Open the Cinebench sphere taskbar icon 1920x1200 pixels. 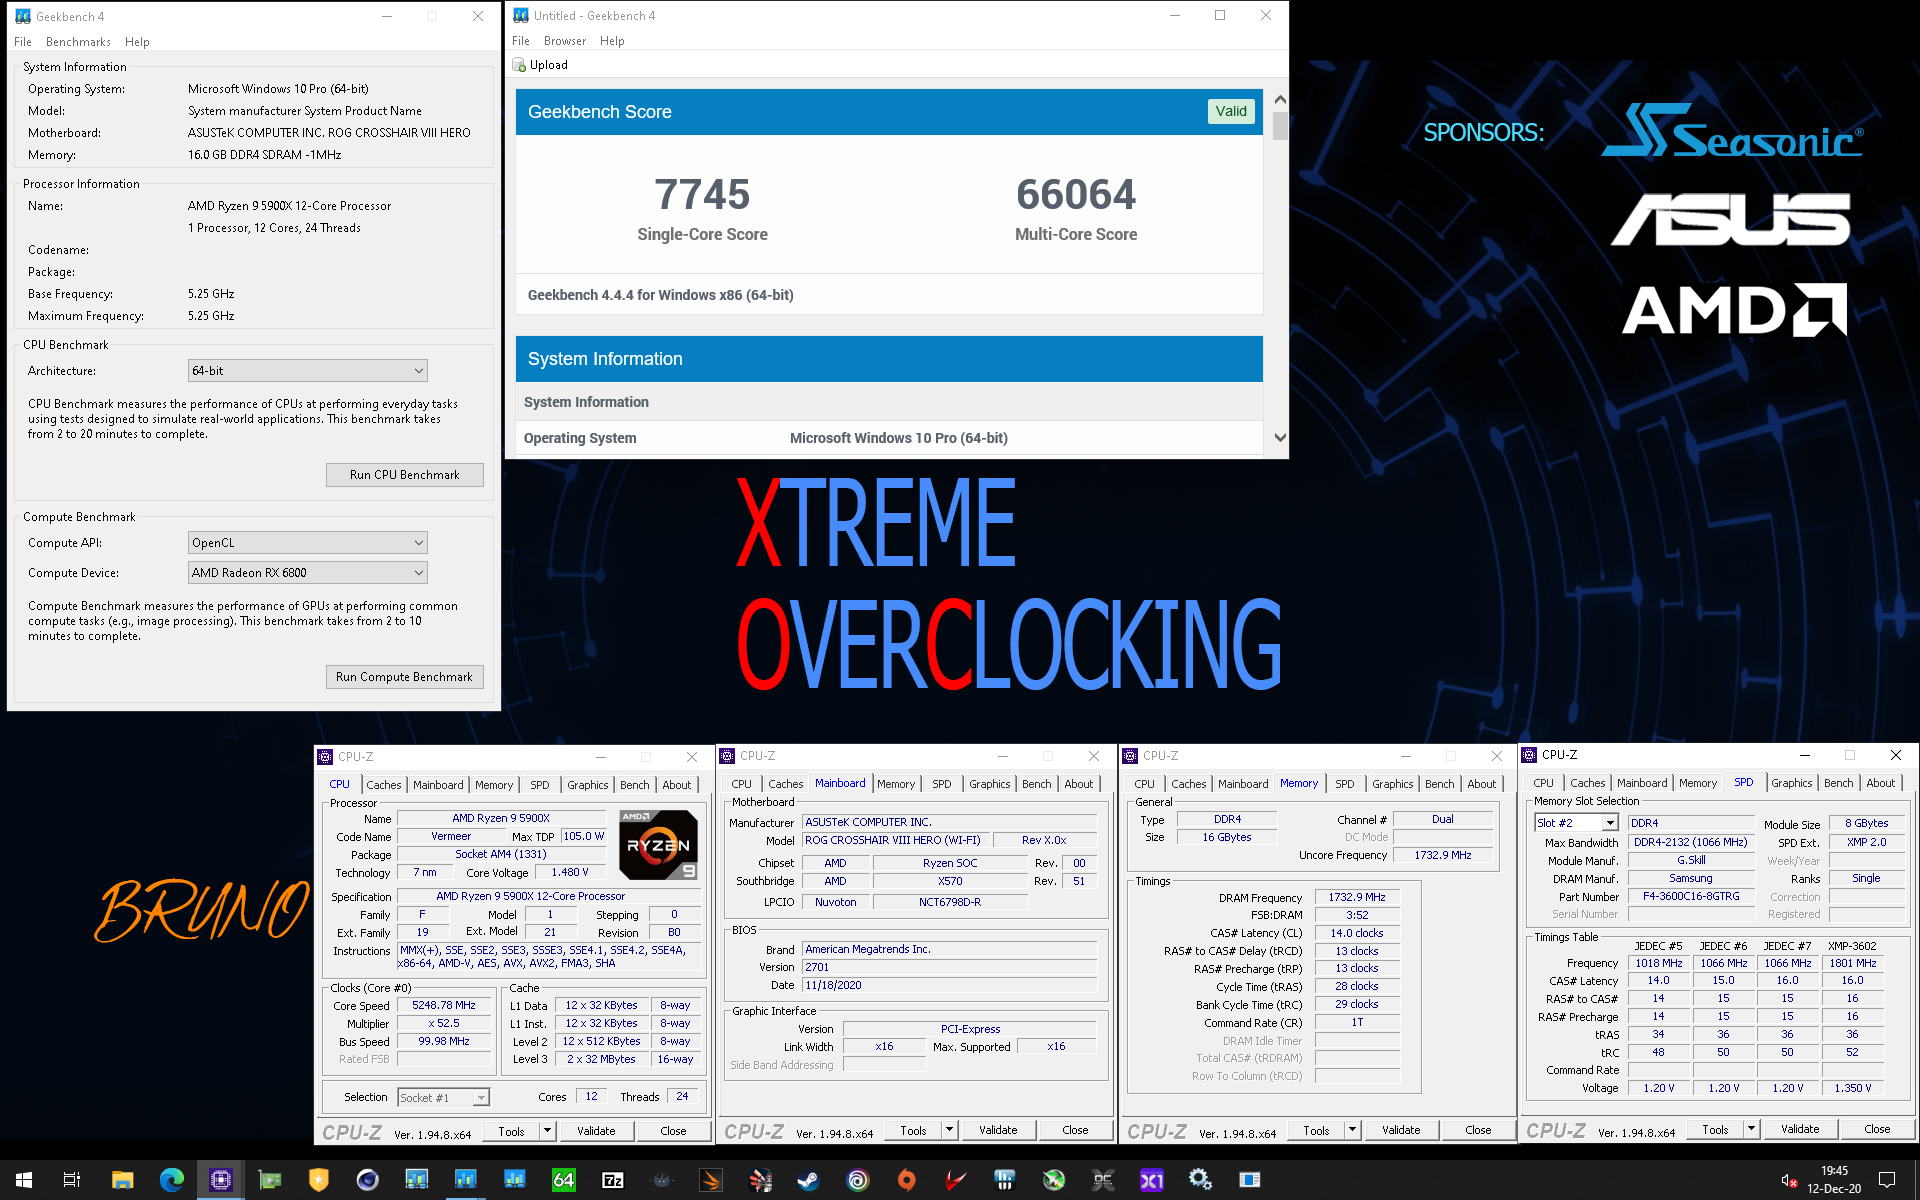tap(367, 1180)
